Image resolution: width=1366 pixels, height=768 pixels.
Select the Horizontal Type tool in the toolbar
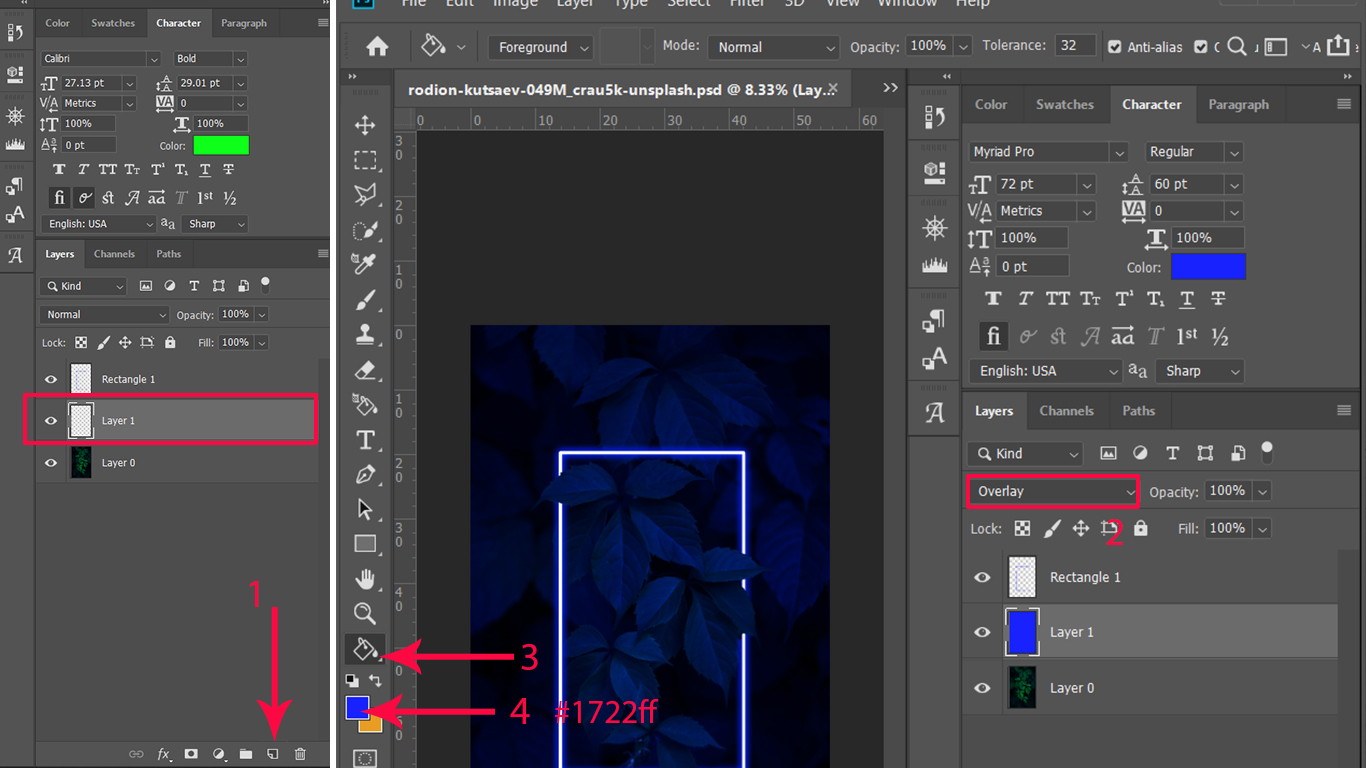pyautogui.click(x=365, y=440)
